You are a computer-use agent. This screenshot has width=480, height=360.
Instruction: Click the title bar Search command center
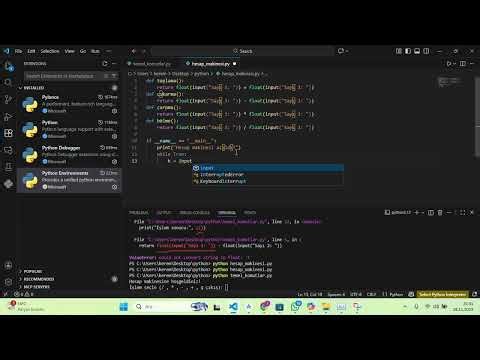point(242,51)
